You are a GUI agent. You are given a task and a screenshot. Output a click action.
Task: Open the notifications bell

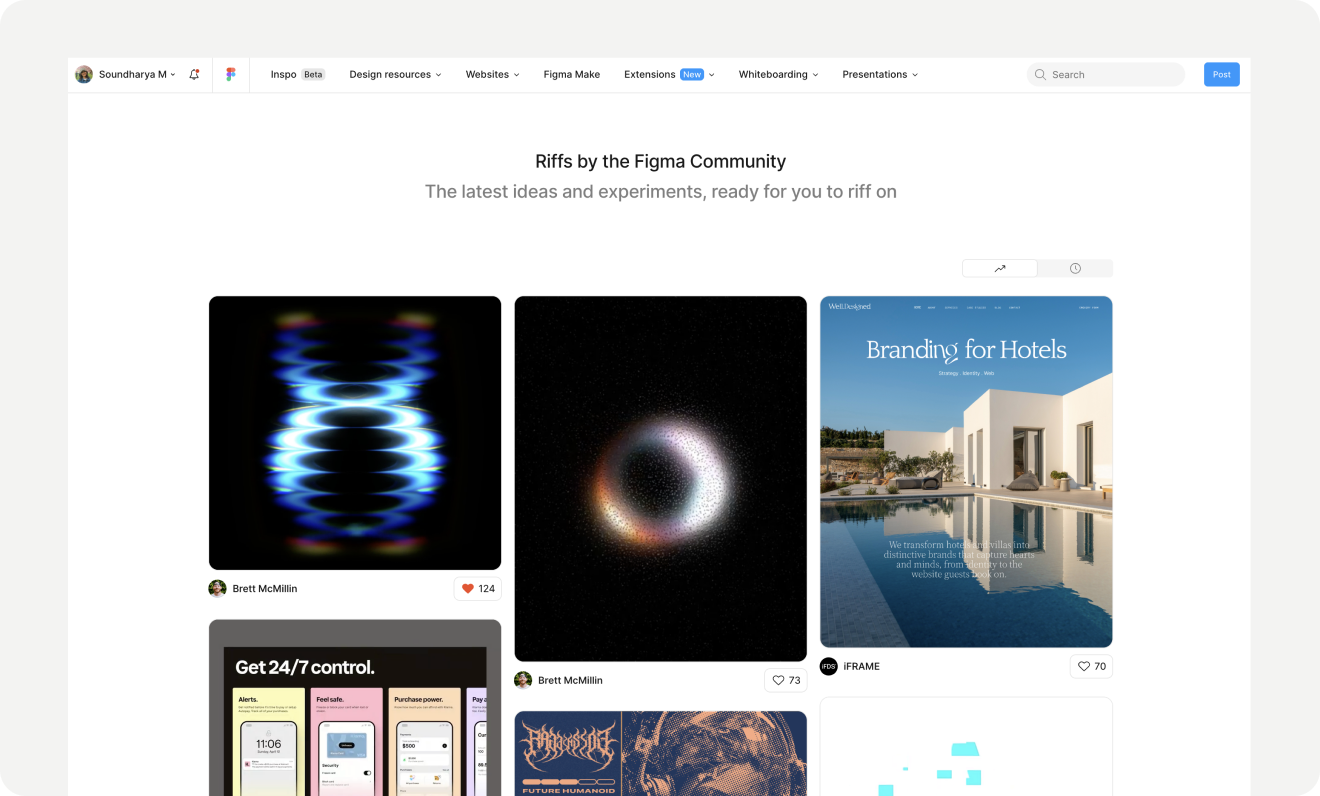point(194,74)
